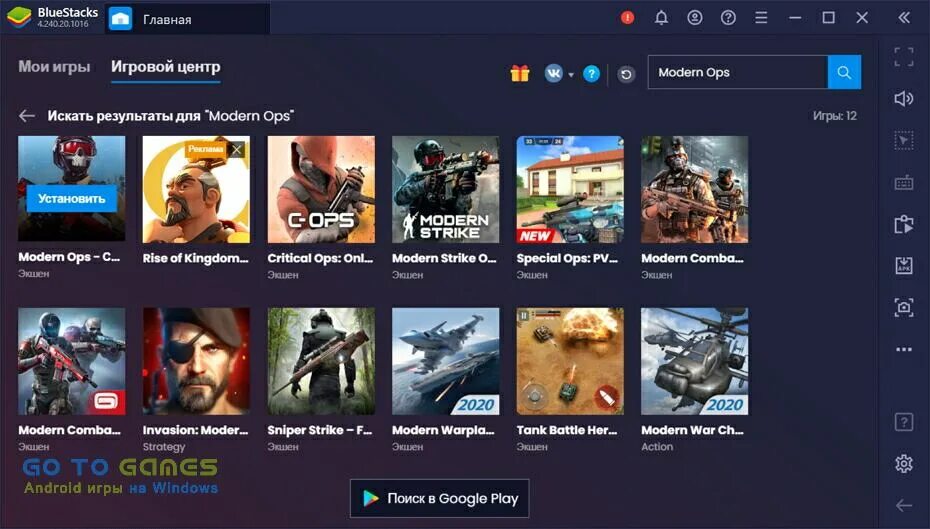Open Rise of Kingdoms game thumbnail
This screenshot has width=930, height=529.
point(196,190)
